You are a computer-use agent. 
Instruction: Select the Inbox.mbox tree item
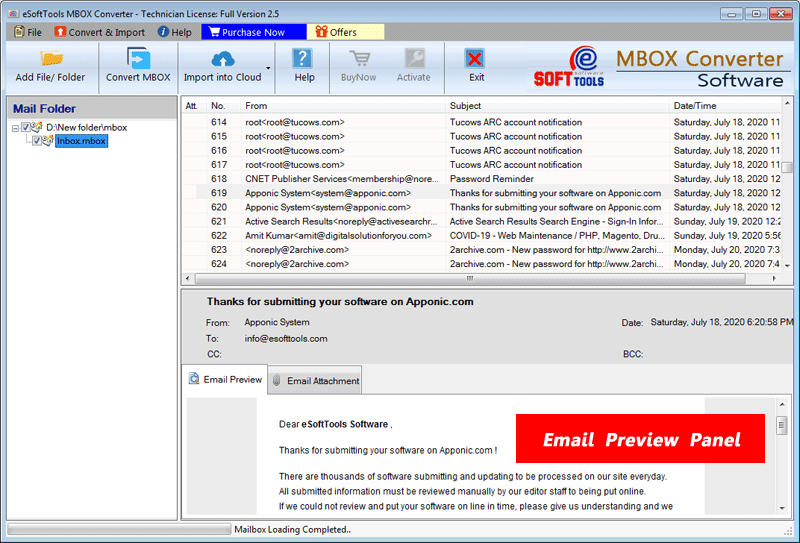click(81, 141)
